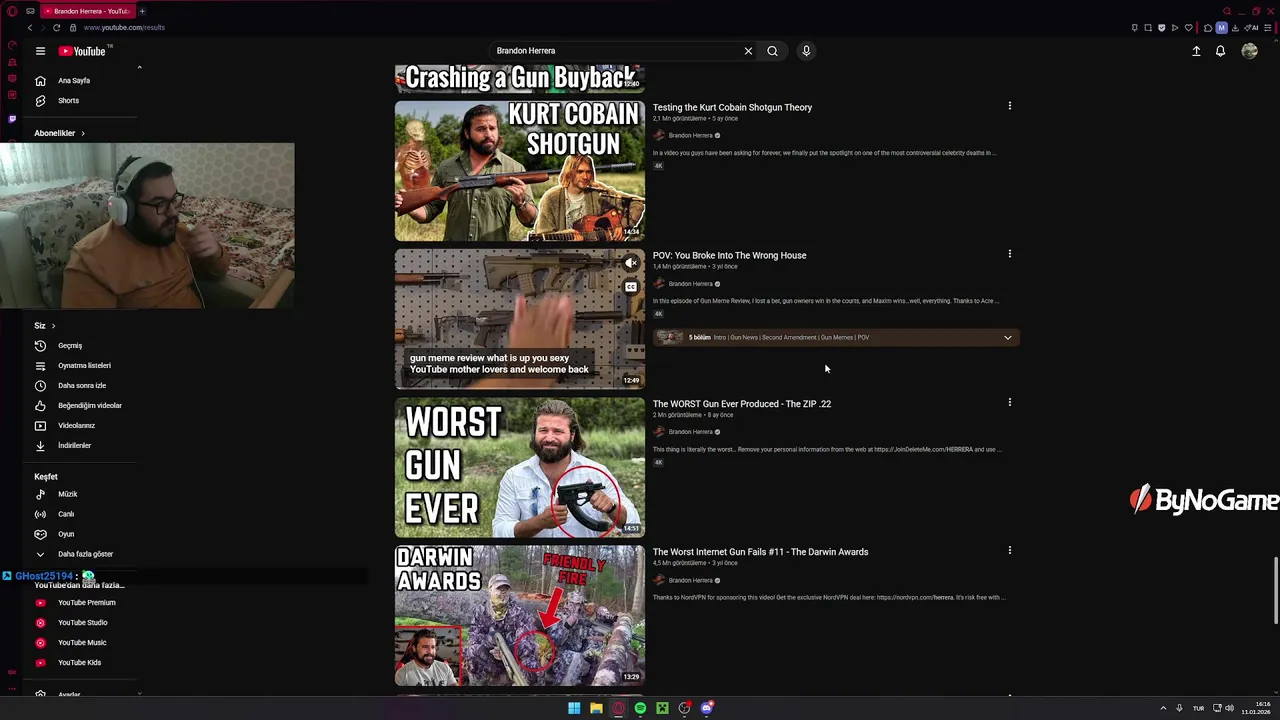Open Brandon Herrera channel under Kurt Cobain video
Image resolution: width=1280 pixels, height=720 pixels.
pos(690,136)
